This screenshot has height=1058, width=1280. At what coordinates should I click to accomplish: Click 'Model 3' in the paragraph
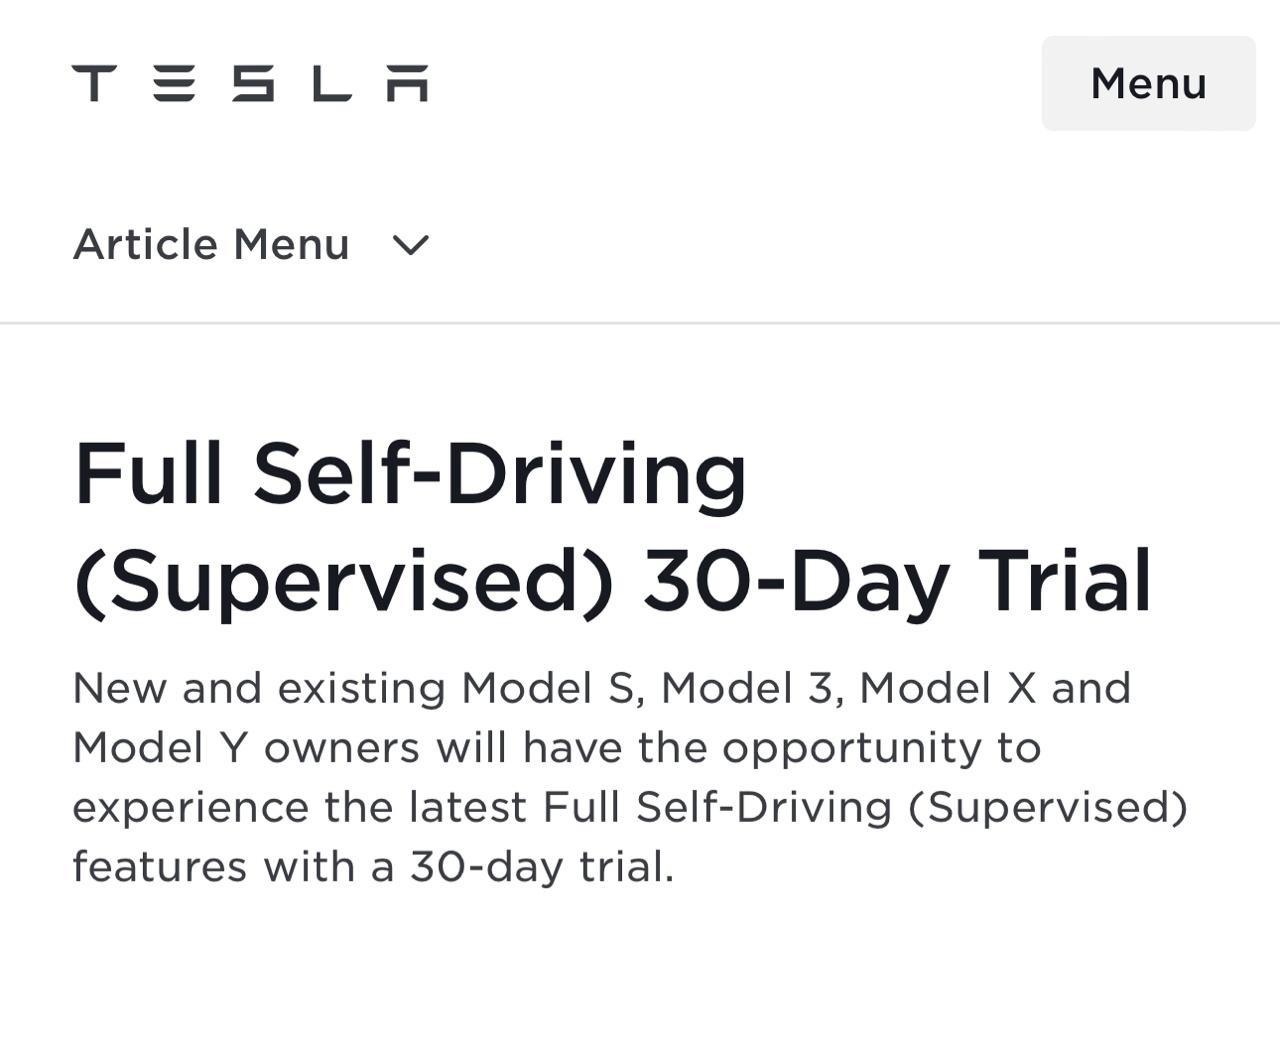click(x=746, y=689)
